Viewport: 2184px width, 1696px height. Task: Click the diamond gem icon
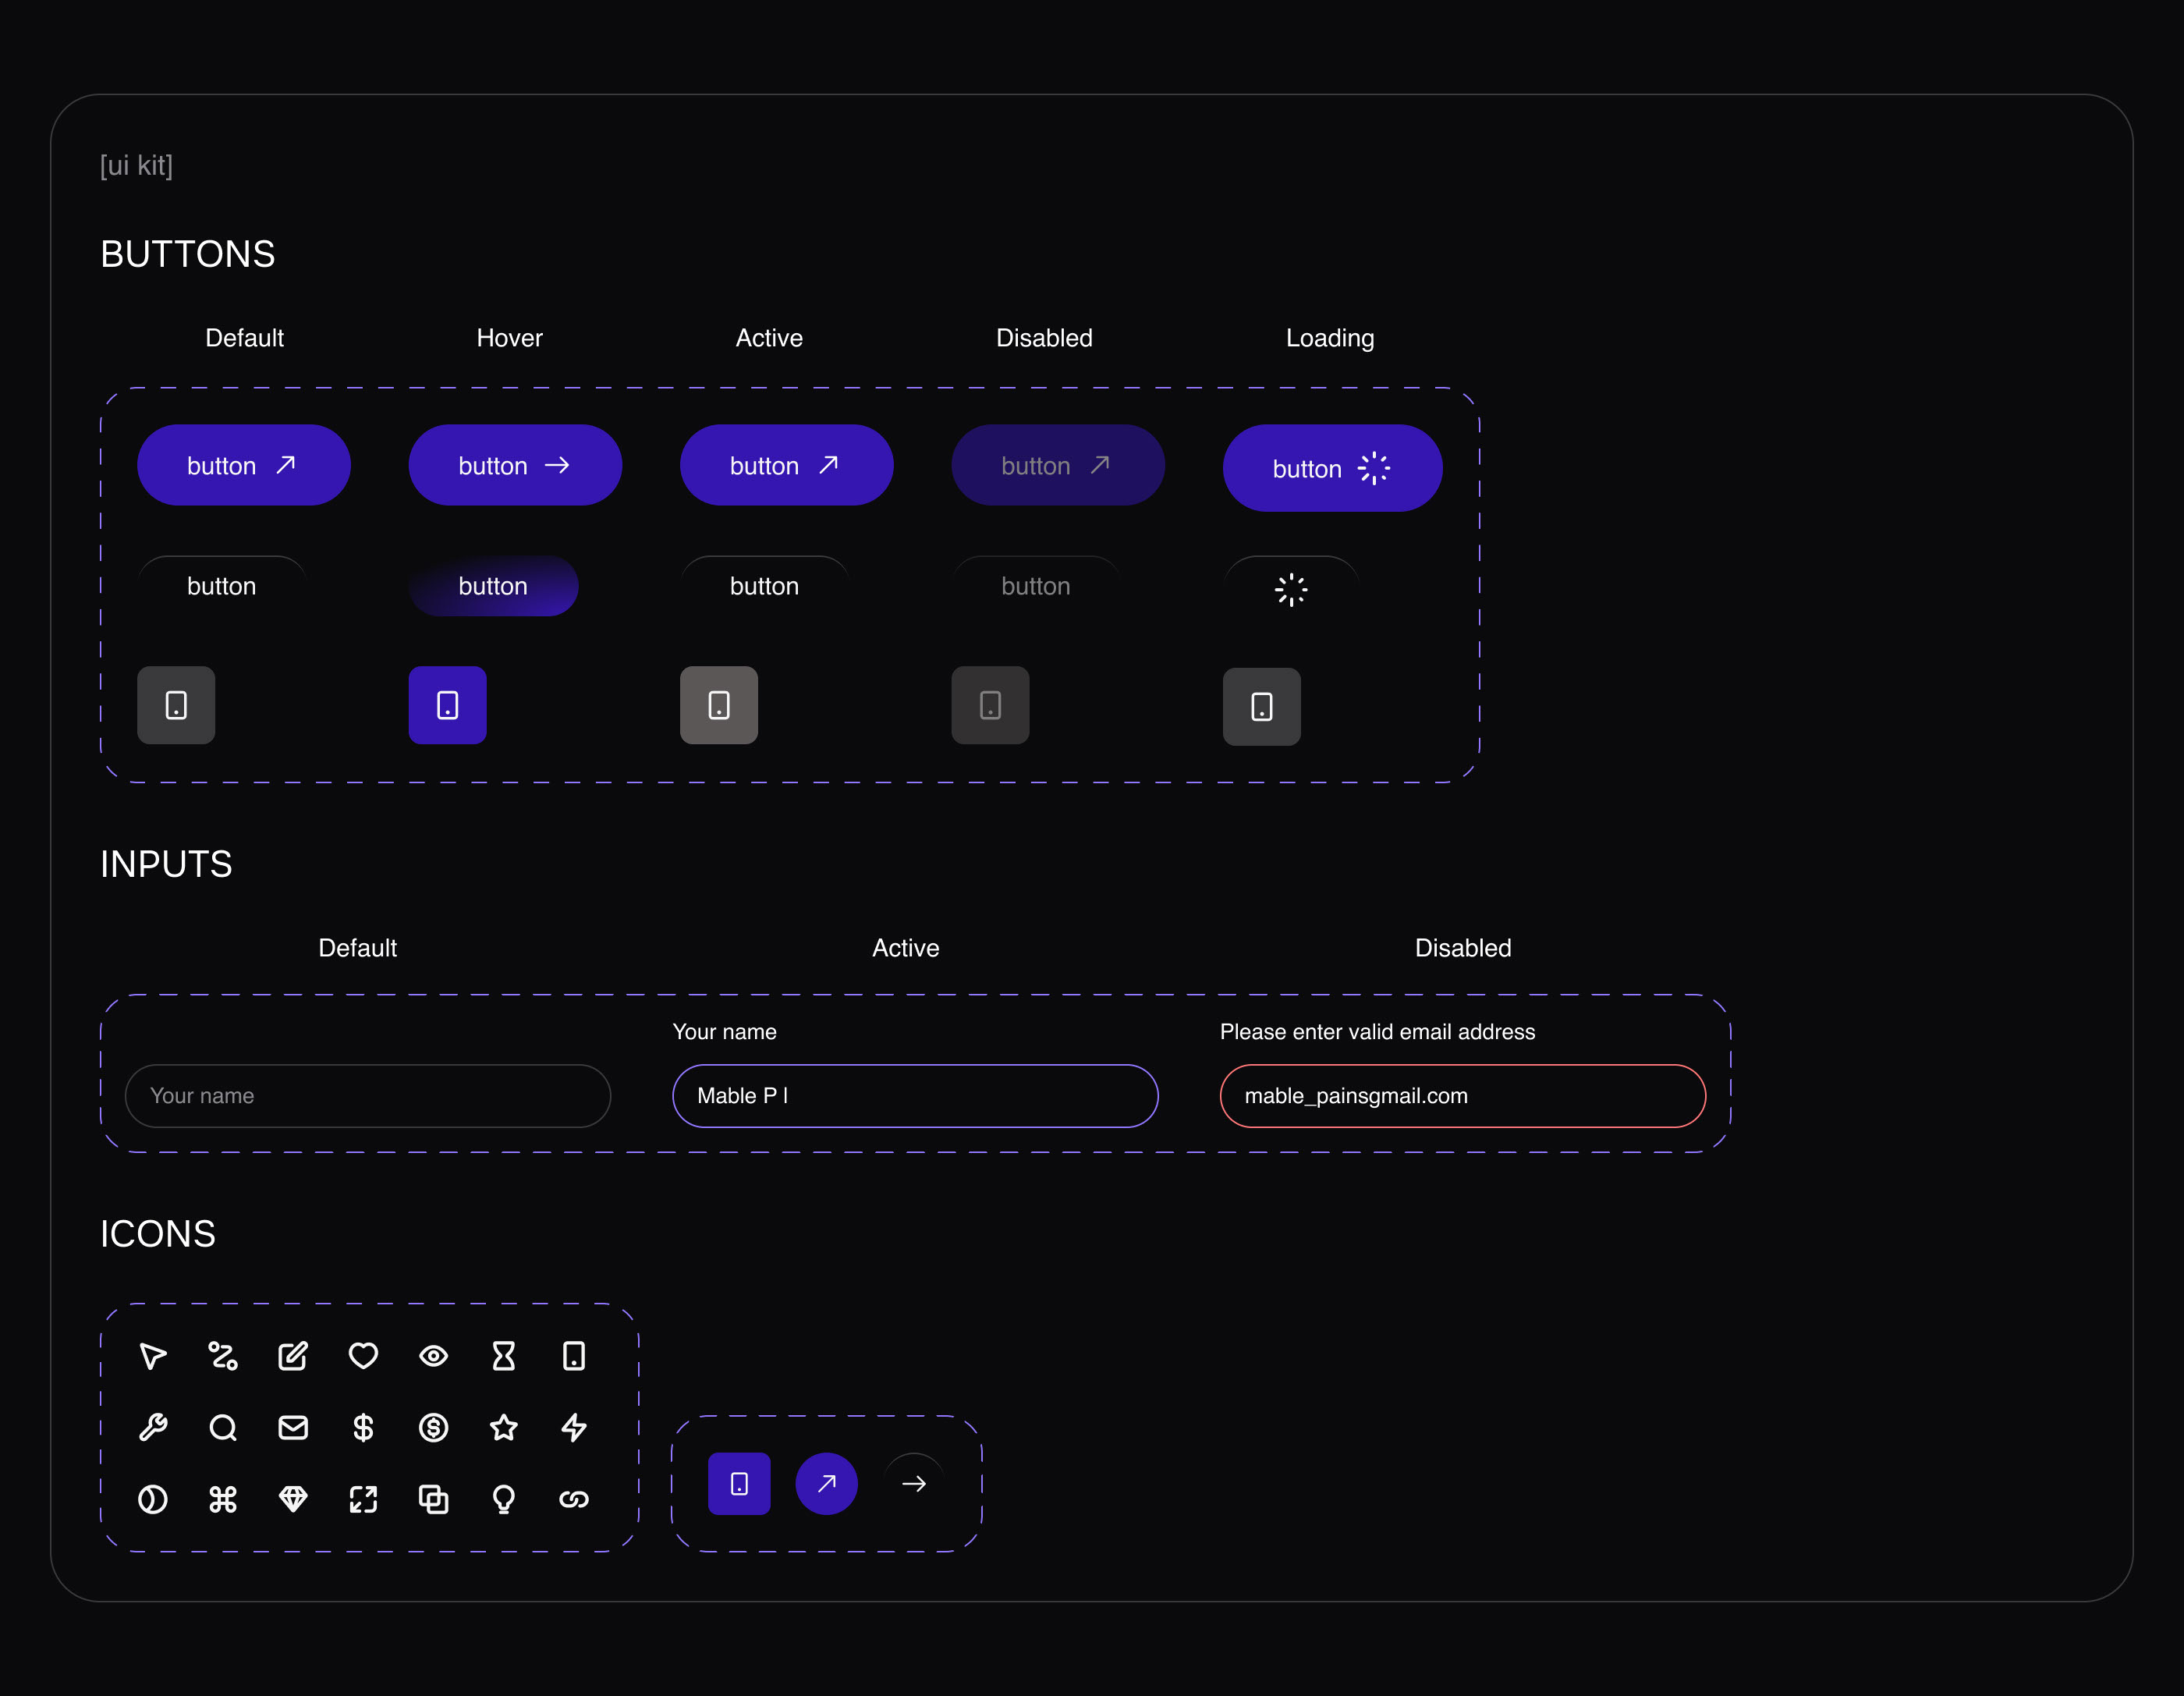coord(293,1499)
